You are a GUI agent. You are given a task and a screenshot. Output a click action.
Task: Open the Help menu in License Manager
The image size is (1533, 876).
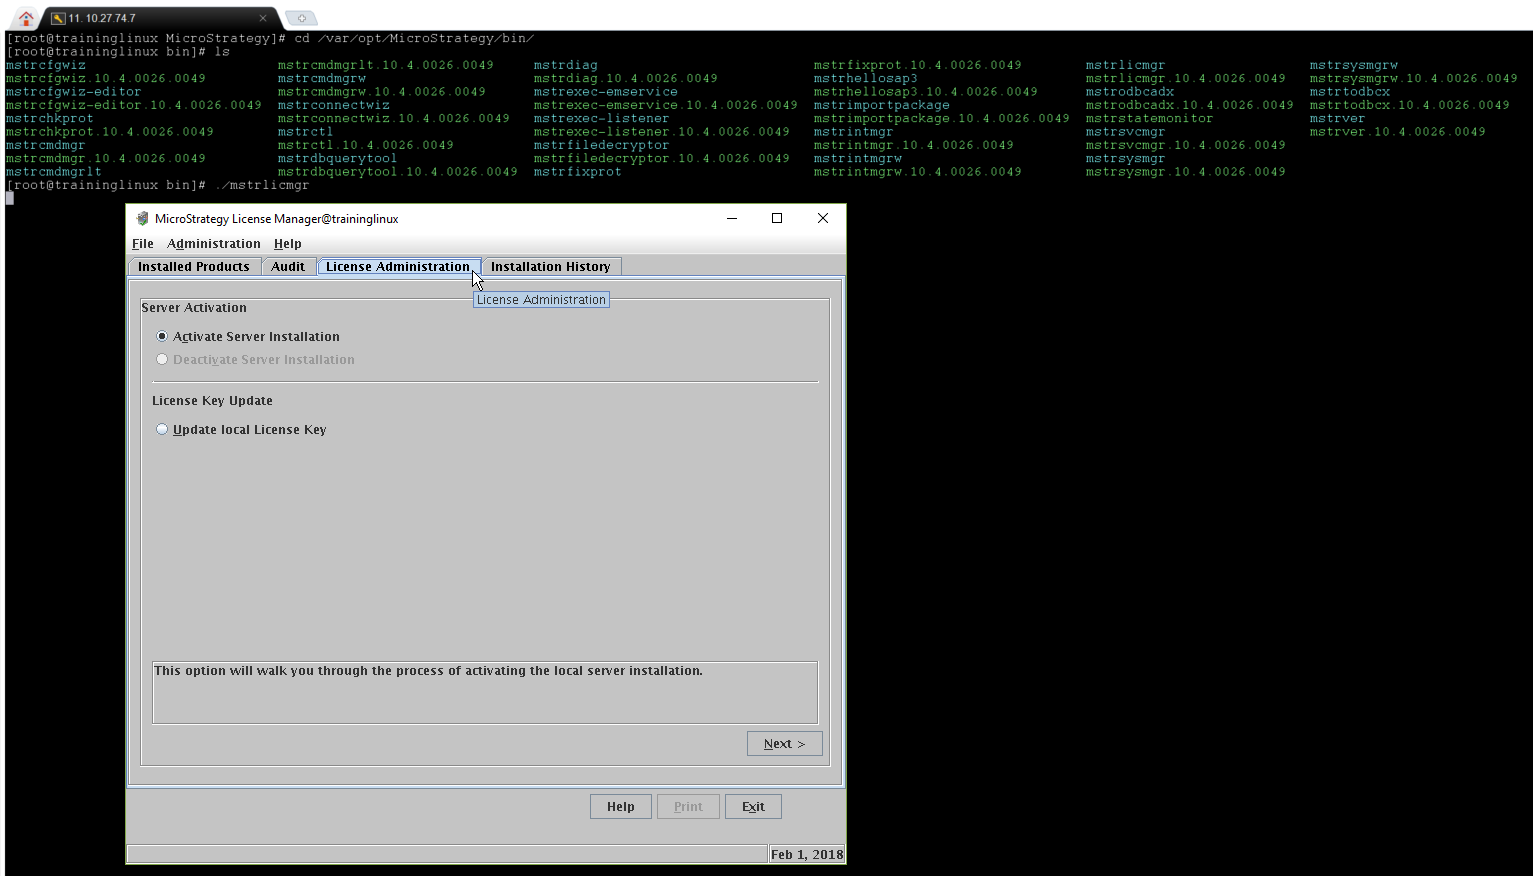(x=287, y=243)
